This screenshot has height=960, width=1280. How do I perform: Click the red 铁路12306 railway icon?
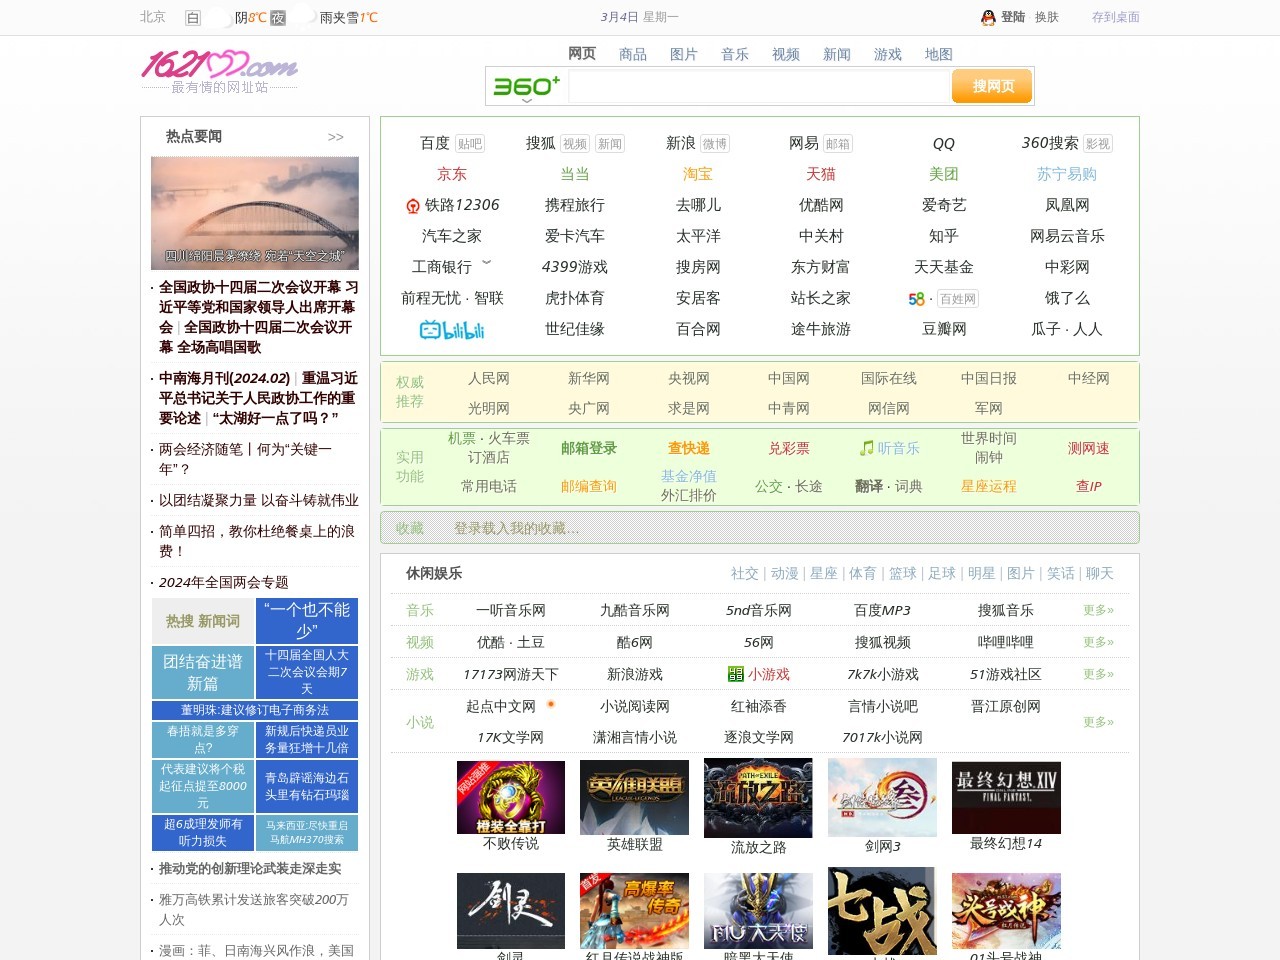[x=412, y=206]
